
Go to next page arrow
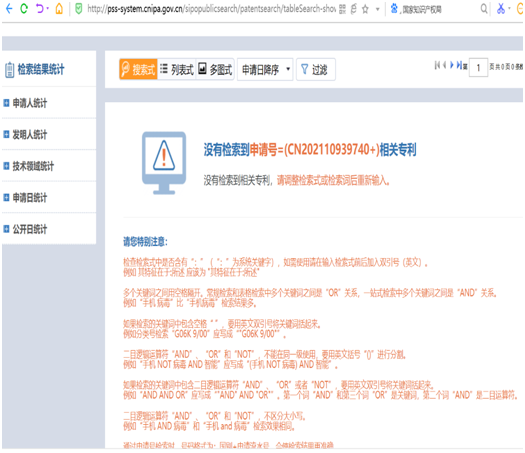(452, 65)
